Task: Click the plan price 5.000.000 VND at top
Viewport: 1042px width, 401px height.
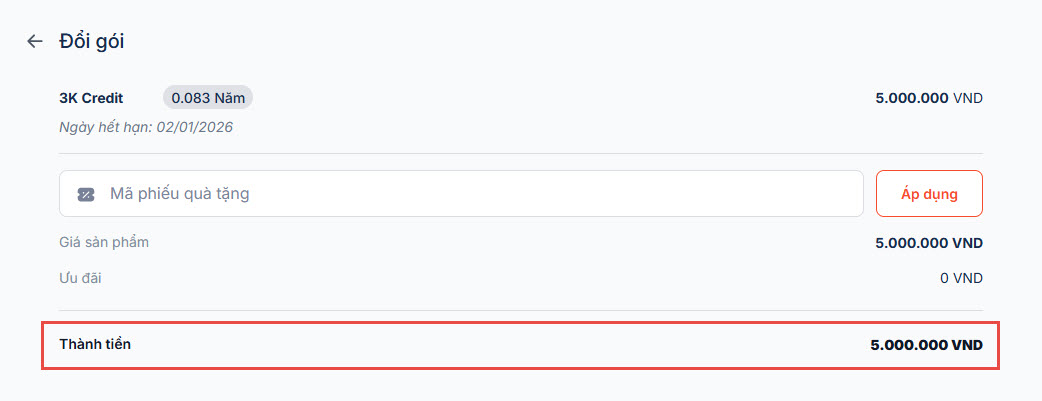Action: [x=928, y=98]
